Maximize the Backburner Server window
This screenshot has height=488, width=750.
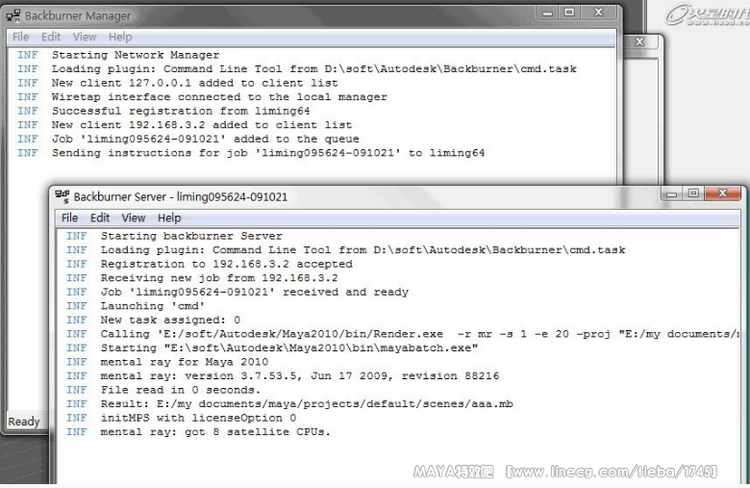click(694, 194)
